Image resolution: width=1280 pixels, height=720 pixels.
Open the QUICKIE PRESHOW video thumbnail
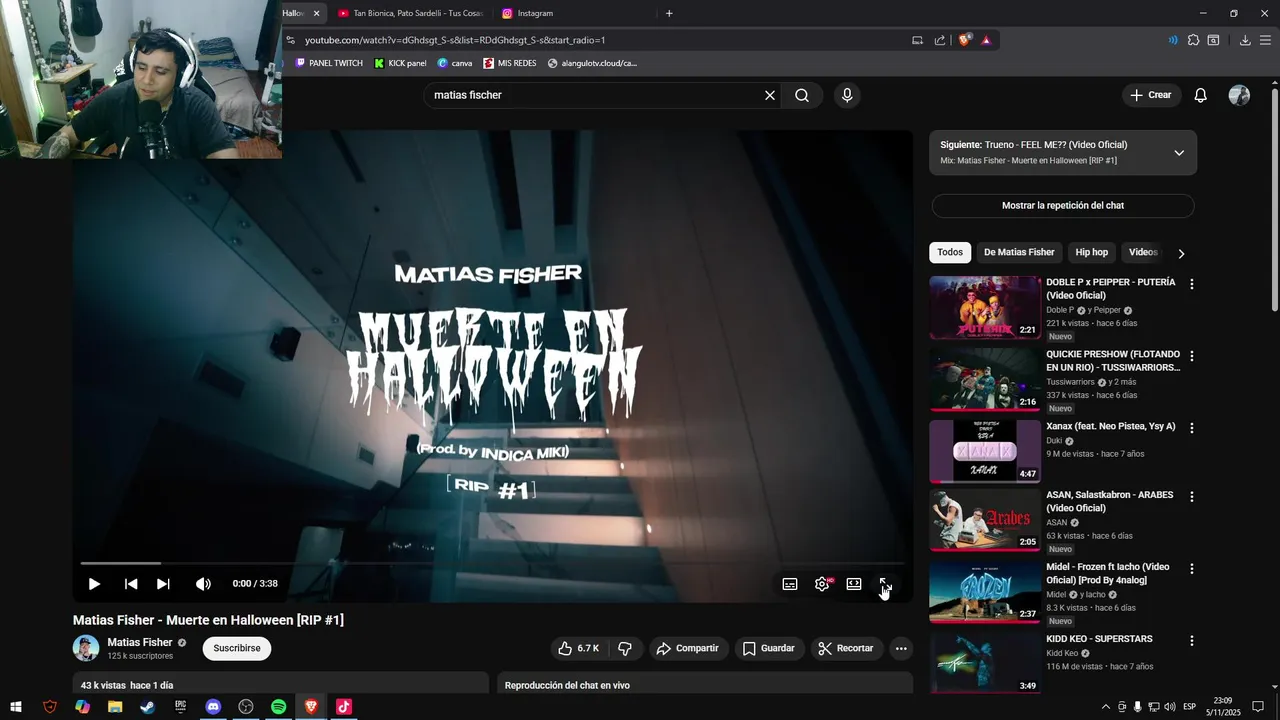(985, 380)
